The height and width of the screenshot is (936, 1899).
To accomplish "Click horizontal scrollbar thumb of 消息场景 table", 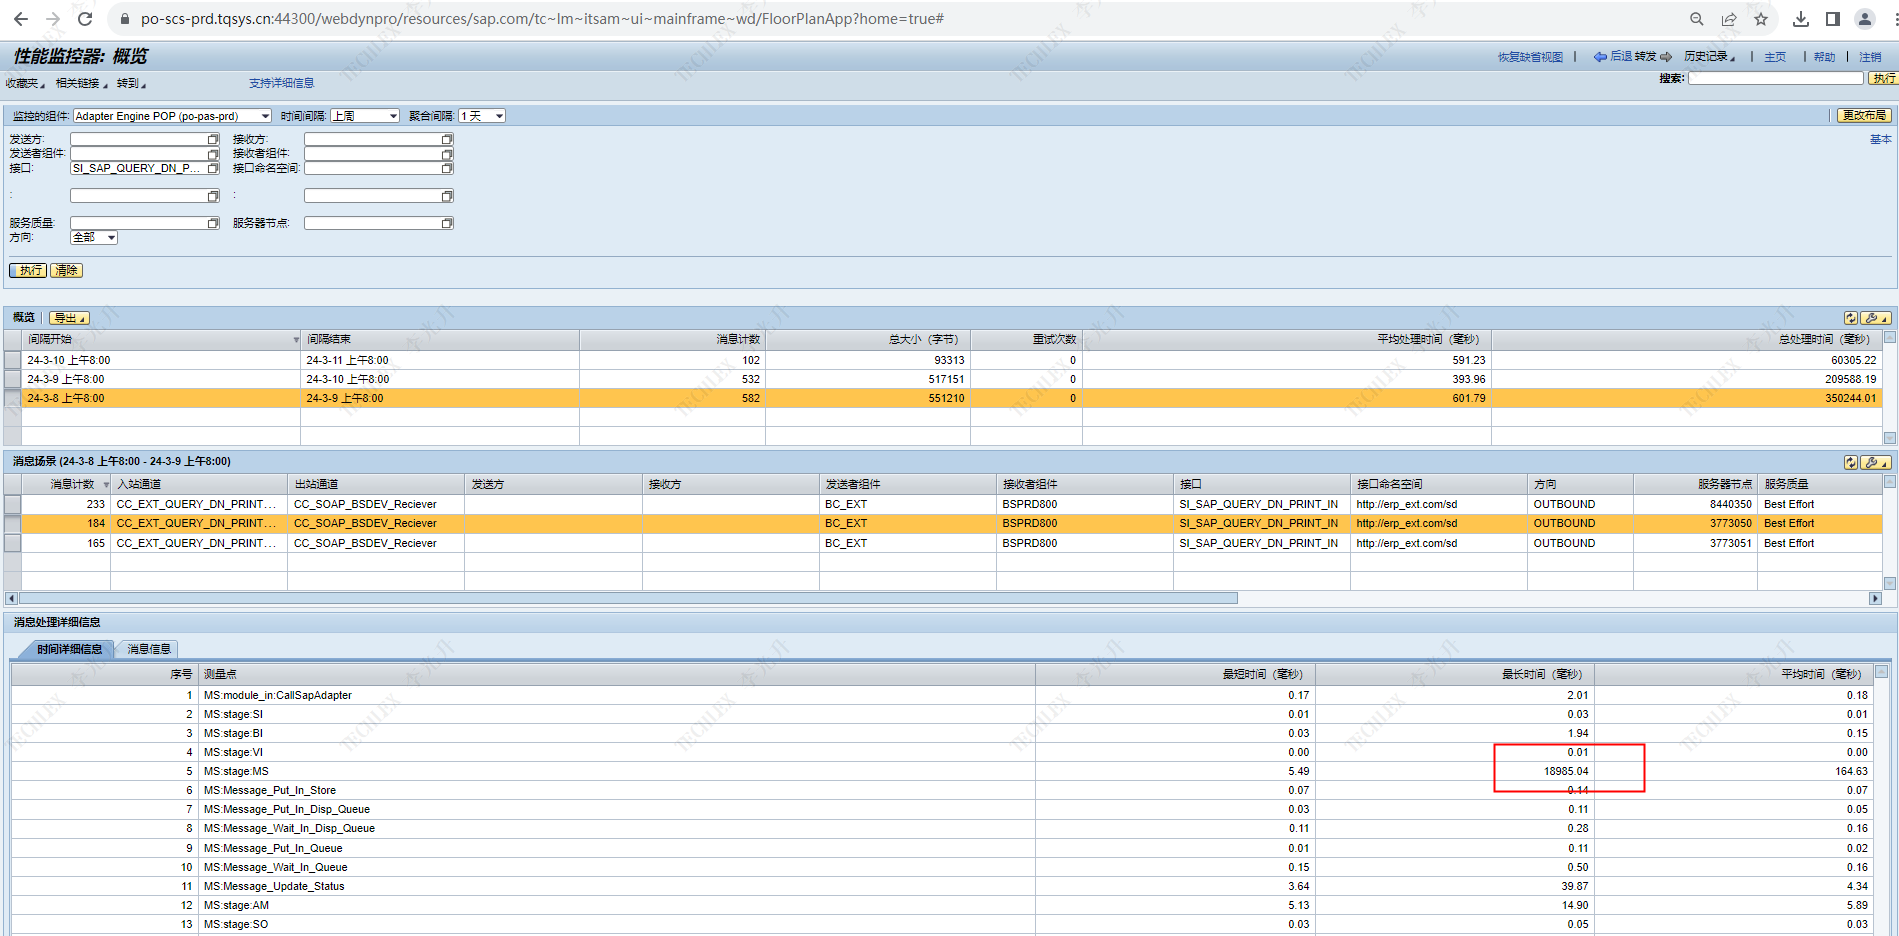I will click(x=628, y=598).
